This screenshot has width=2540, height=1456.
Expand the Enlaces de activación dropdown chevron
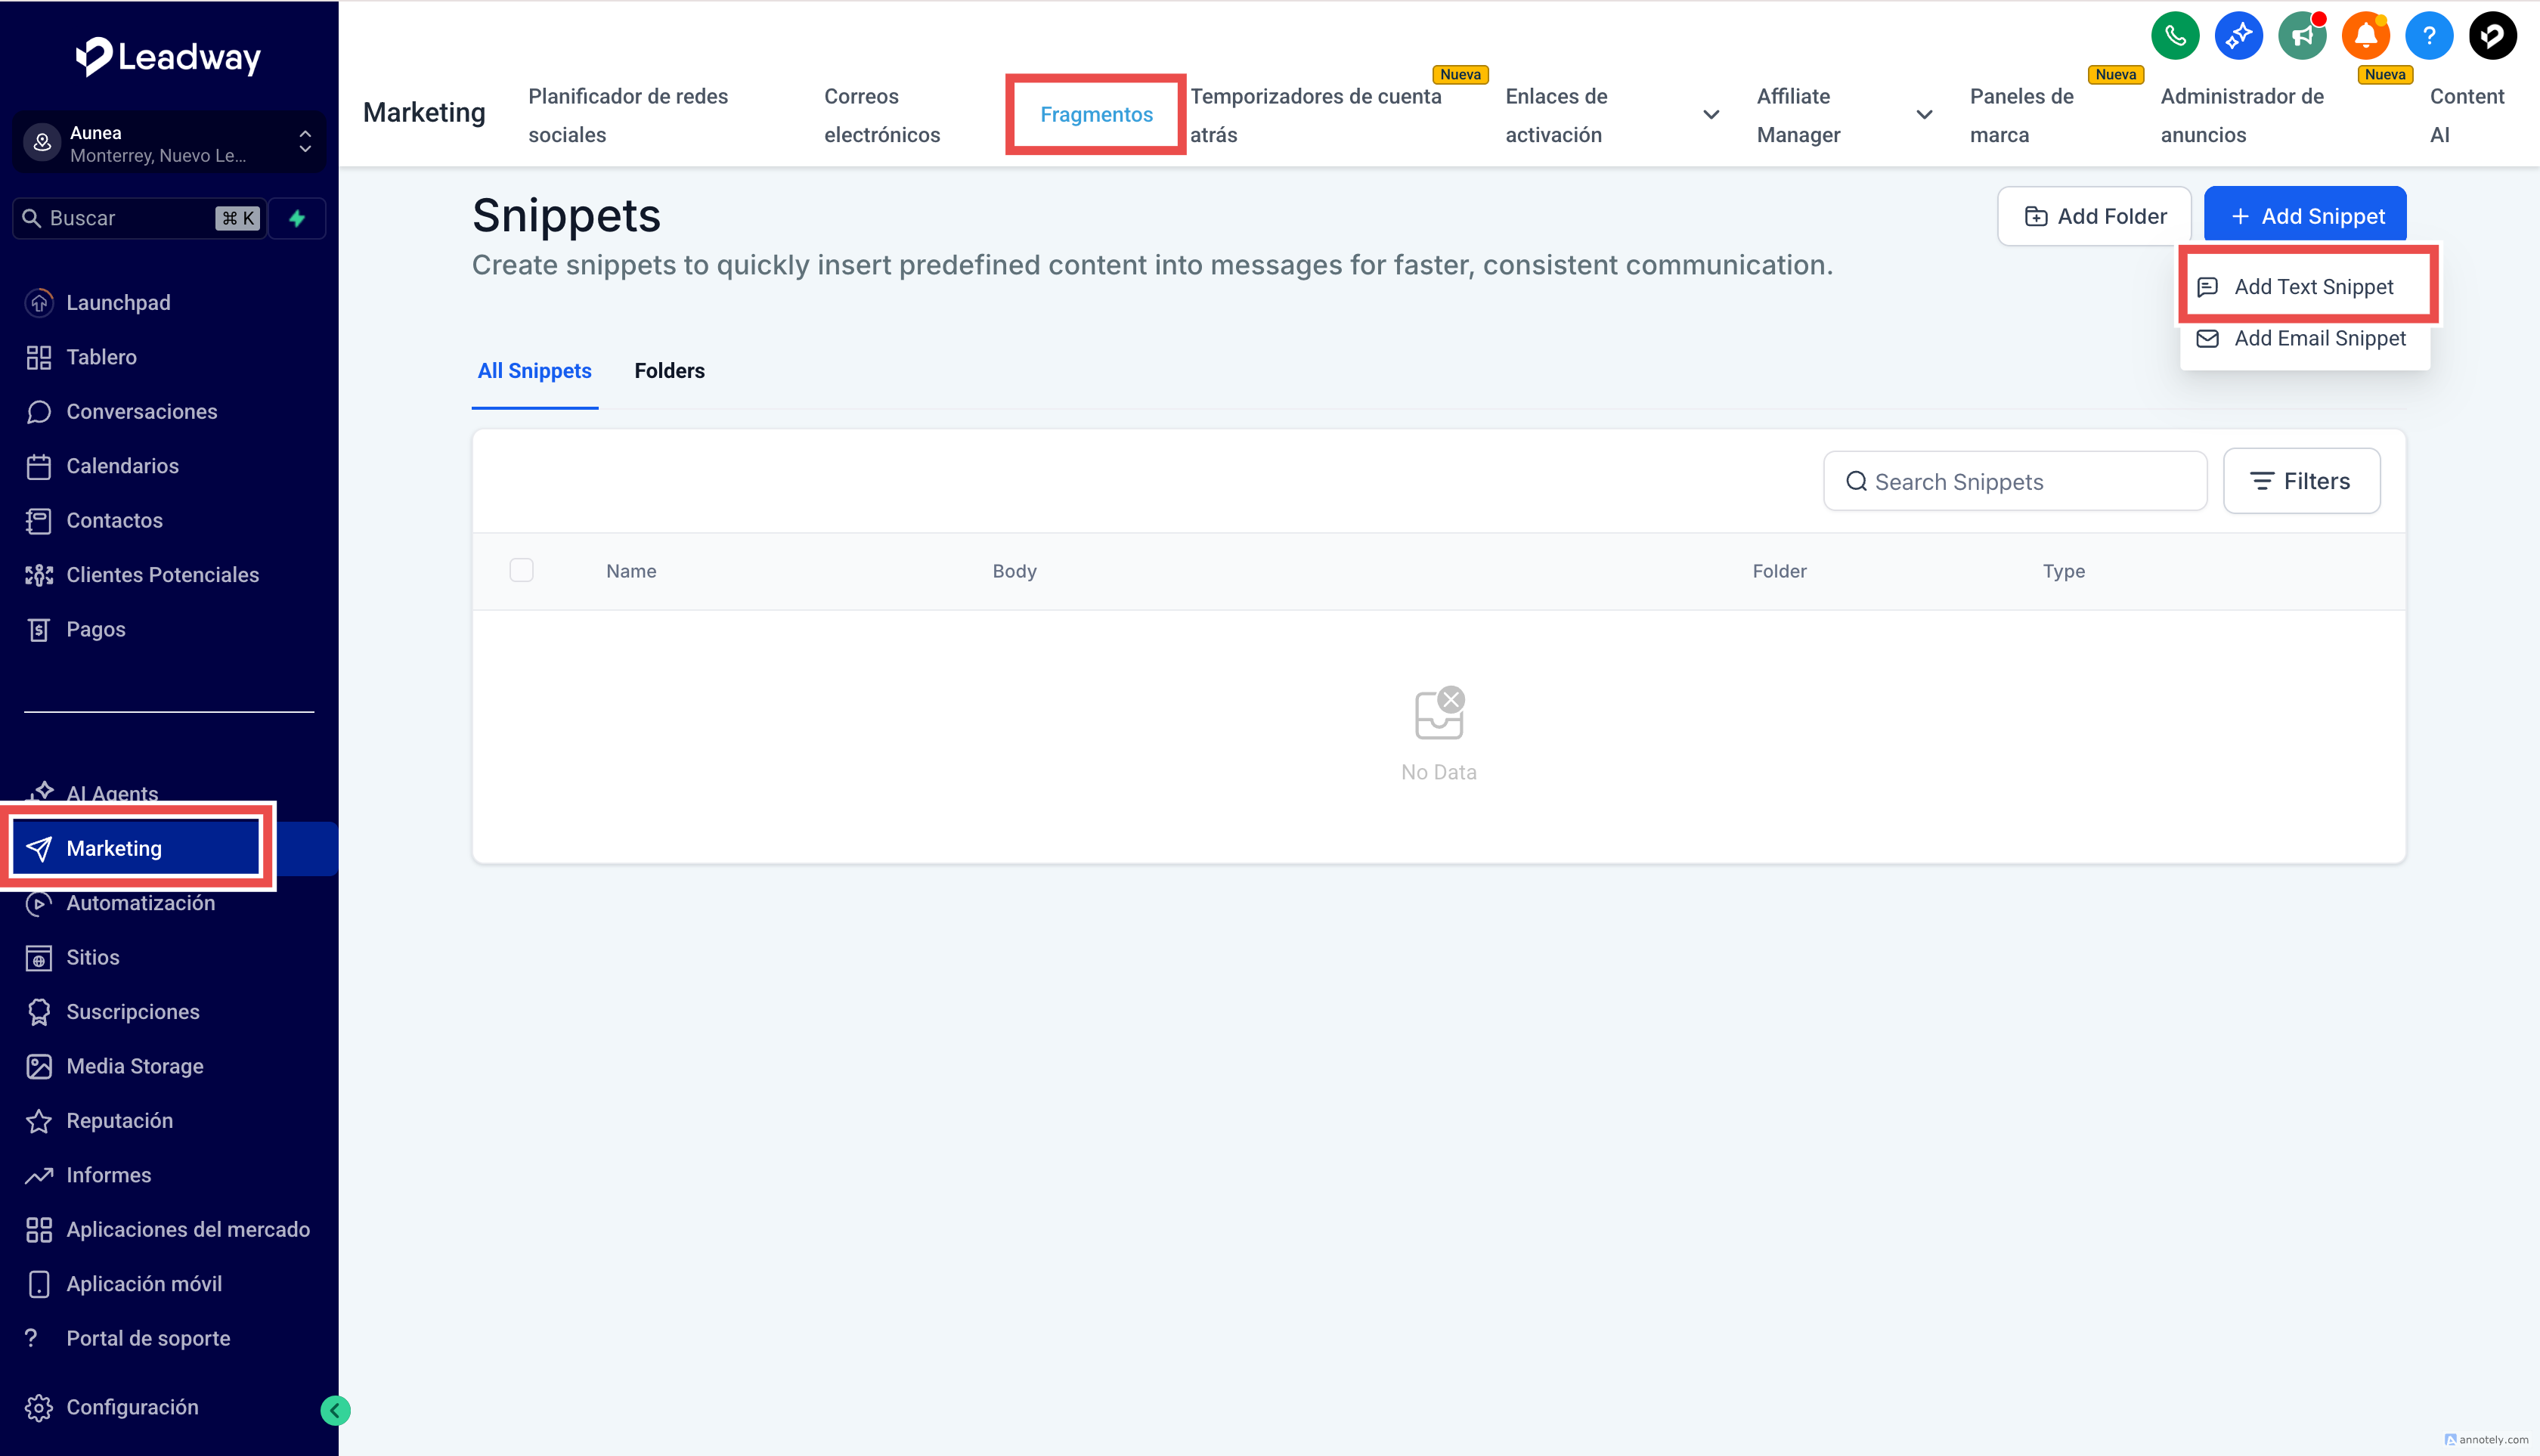click(1711, 115)
